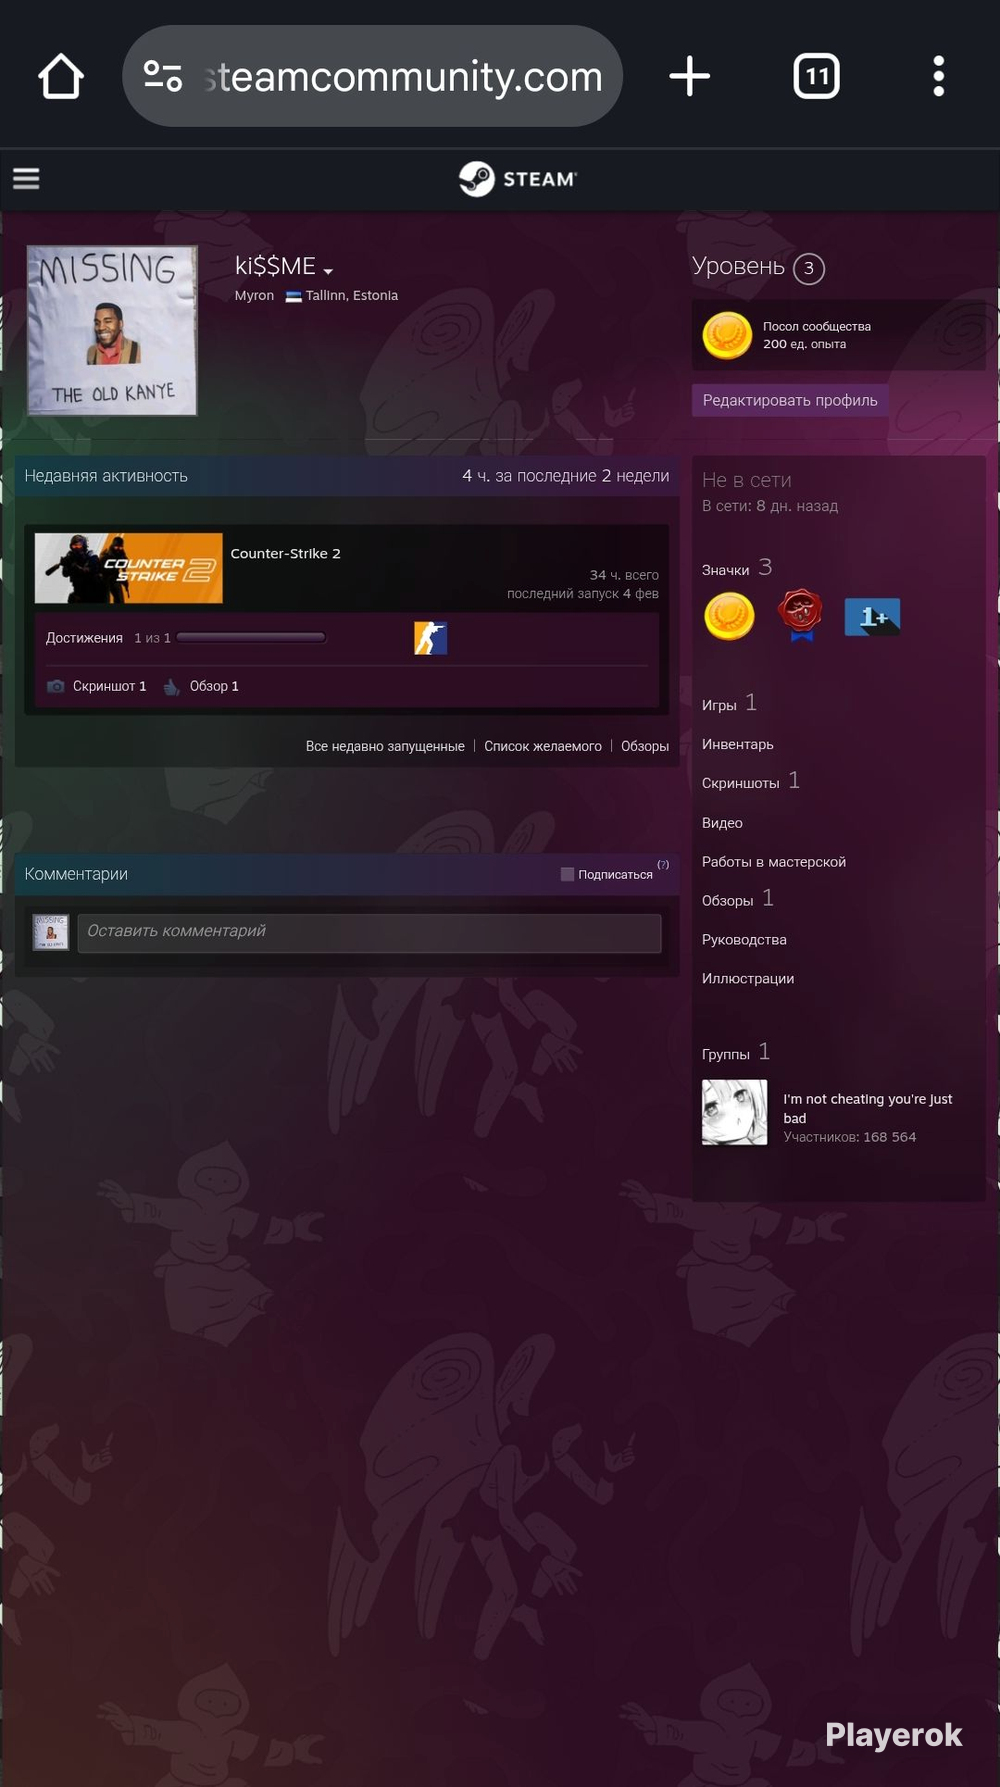Click the gold coin badge under Значки

click(x=729, y=616)
